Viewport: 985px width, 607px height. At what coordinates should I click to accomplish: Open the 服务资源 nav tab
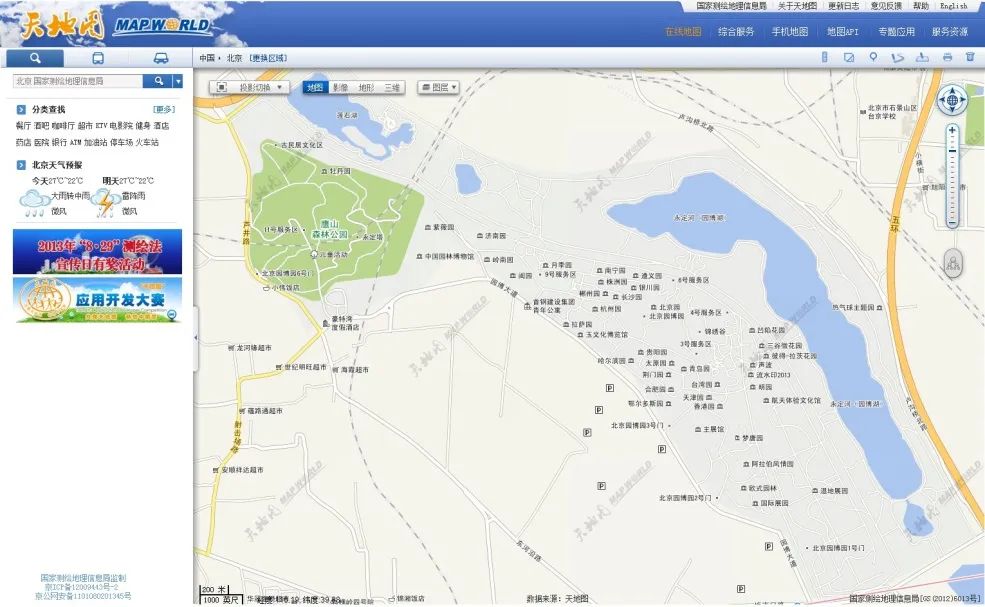(950, 31)
